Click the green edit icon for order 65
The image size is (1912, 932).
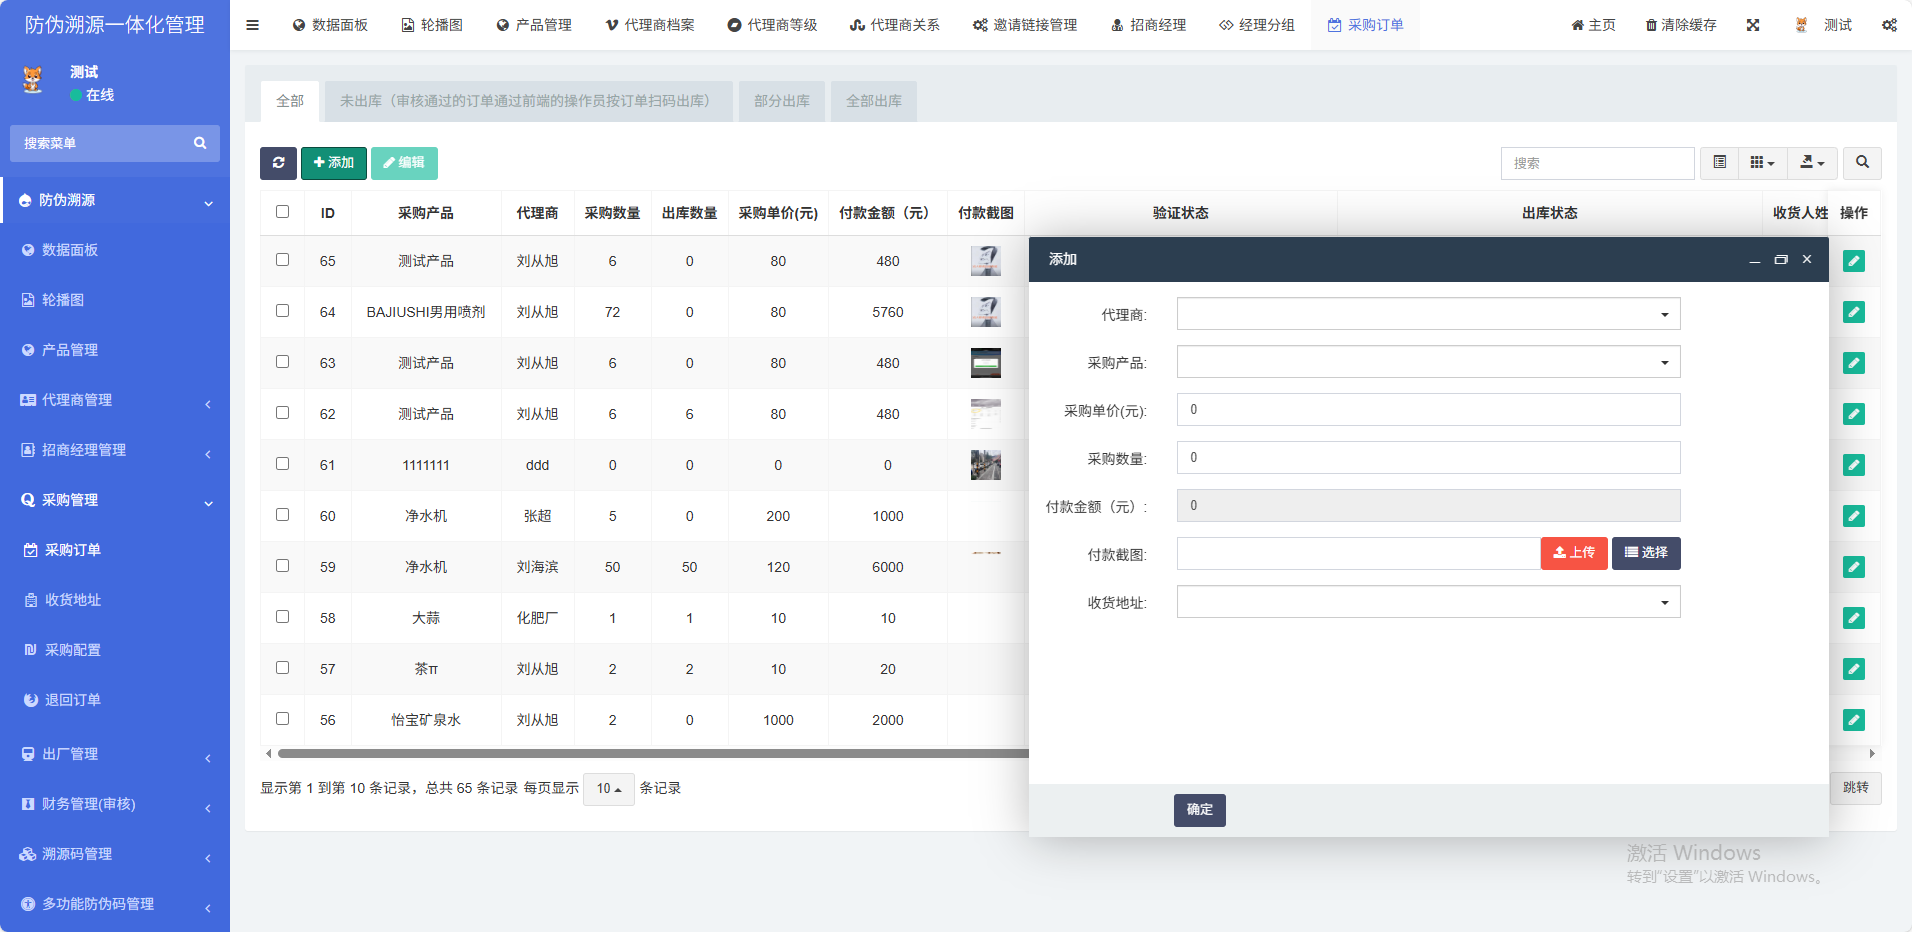pyautogui.click(x=1853, y=261)
